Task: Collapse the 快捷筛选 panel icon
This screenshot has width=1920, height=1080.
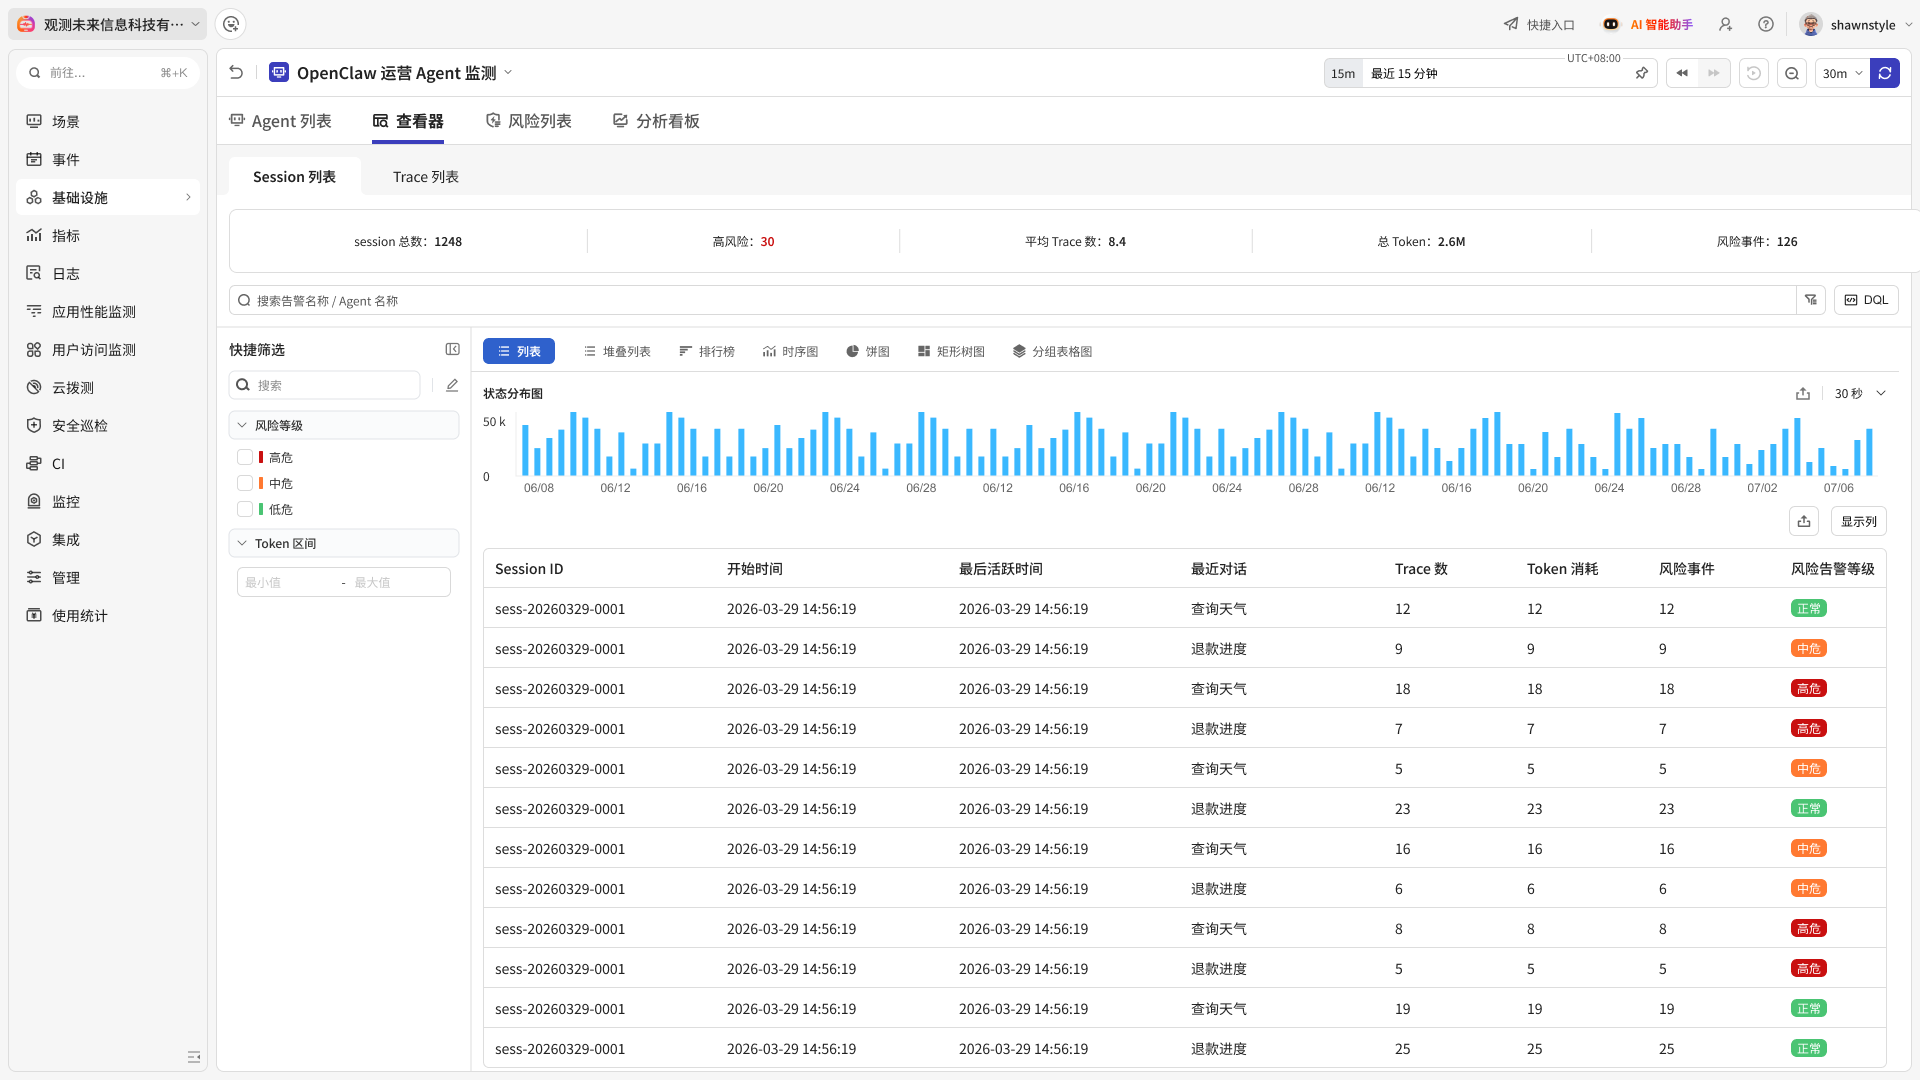Action: click(x=452, y=349)
